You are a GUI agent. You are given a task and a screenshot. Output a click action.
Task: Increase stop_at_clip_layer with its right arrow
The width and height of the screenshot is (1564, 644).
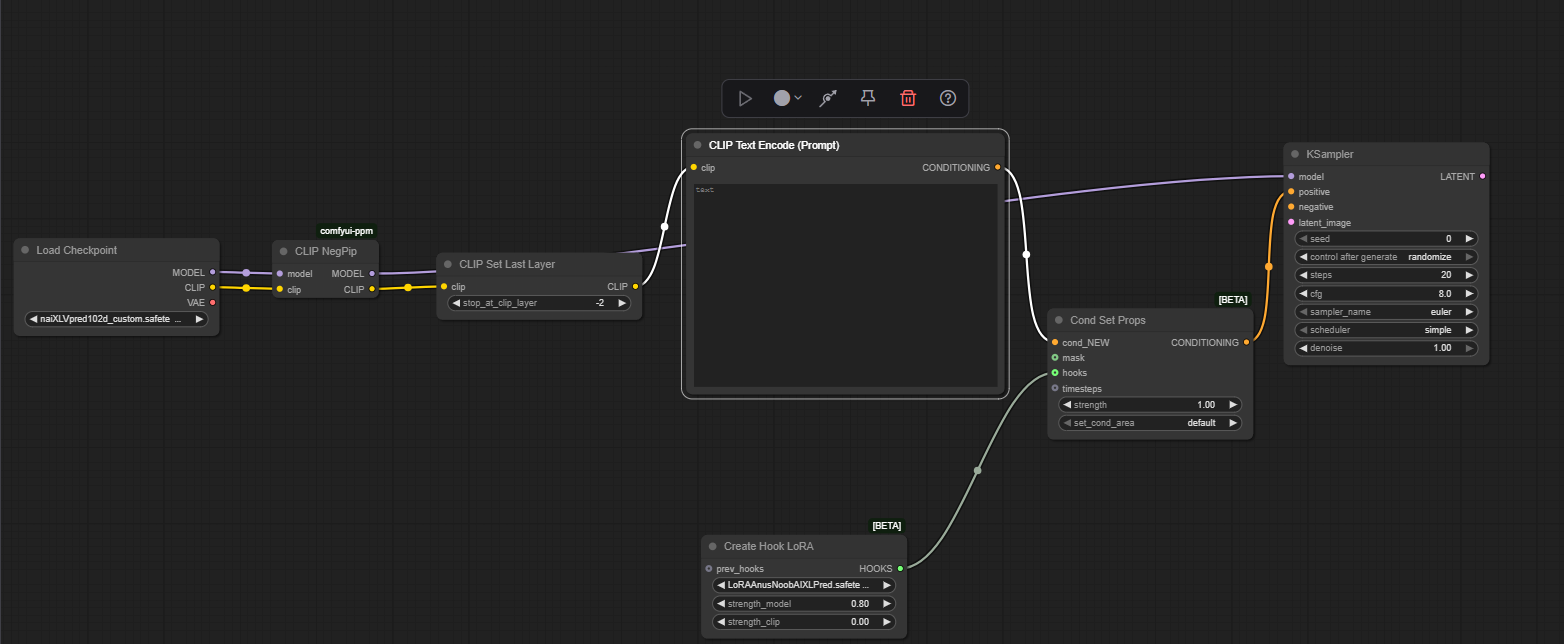tap(622, 303)
